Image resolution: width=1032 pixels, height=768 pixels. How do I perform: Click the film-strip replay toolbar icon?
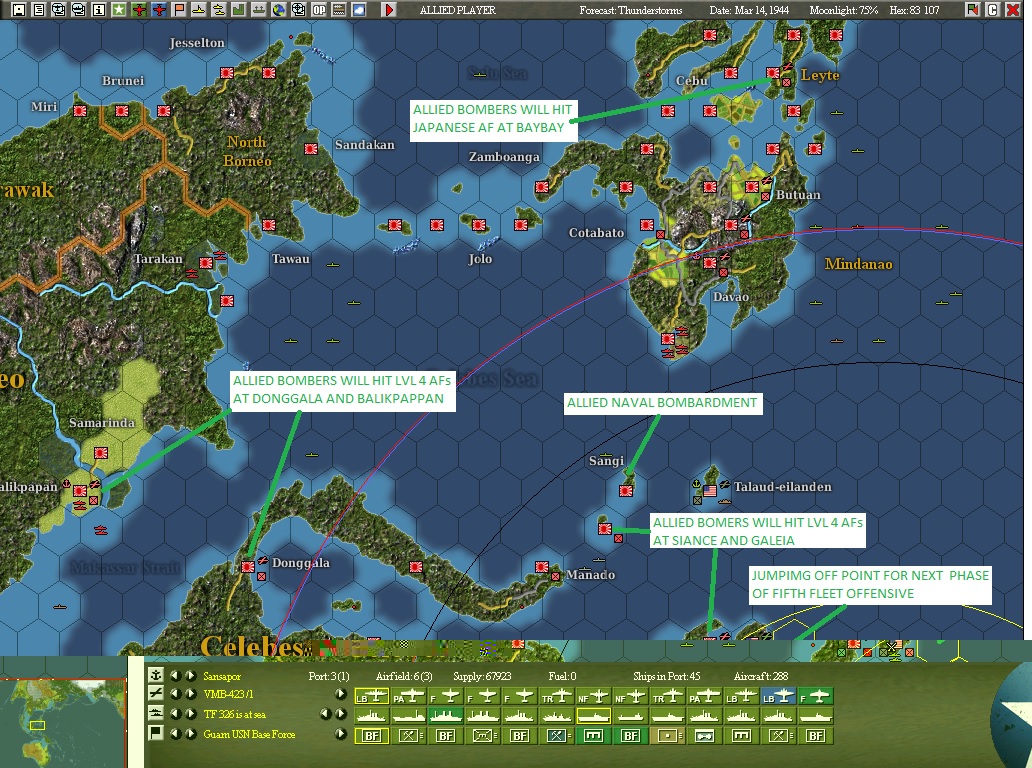pos(338,9)
